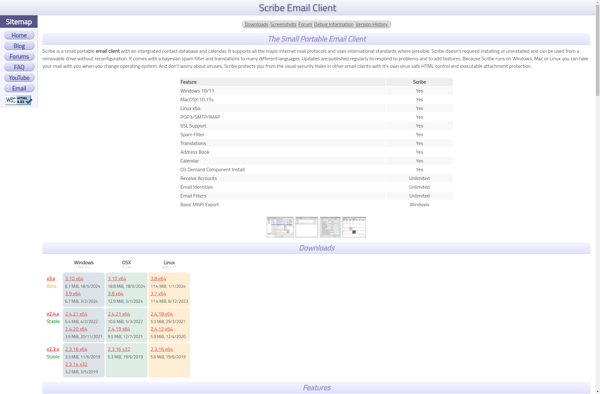Image resolution: width=600 pixels, height=394 pixels.
Task: Visit the YouTube link in the sidebar
Action: tap(19, 78)
